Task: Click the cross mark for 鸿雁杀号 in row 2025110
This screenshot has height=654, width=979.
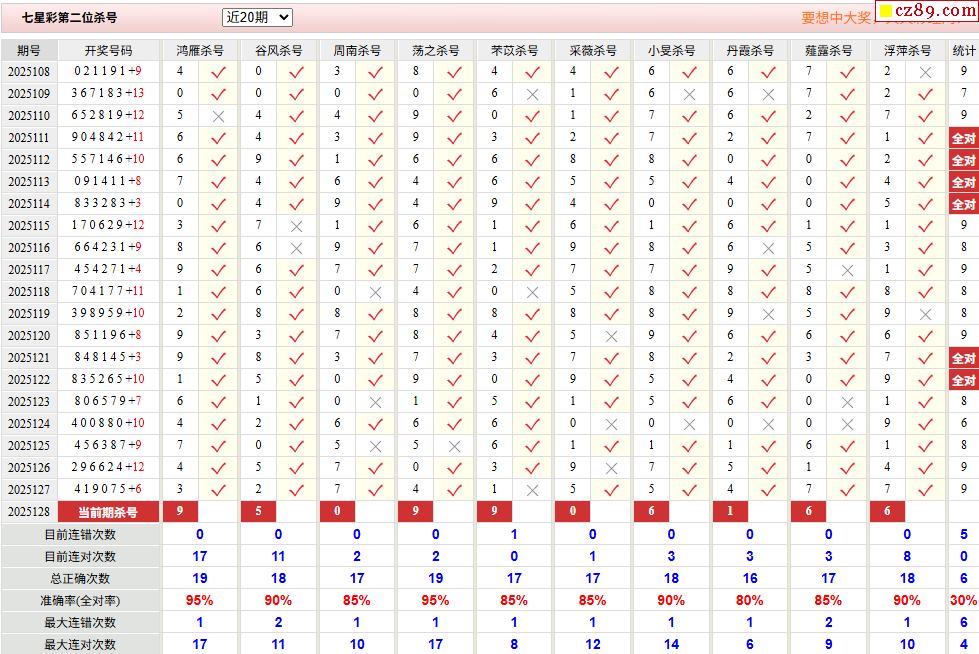Action: click(x=218, y=116)
